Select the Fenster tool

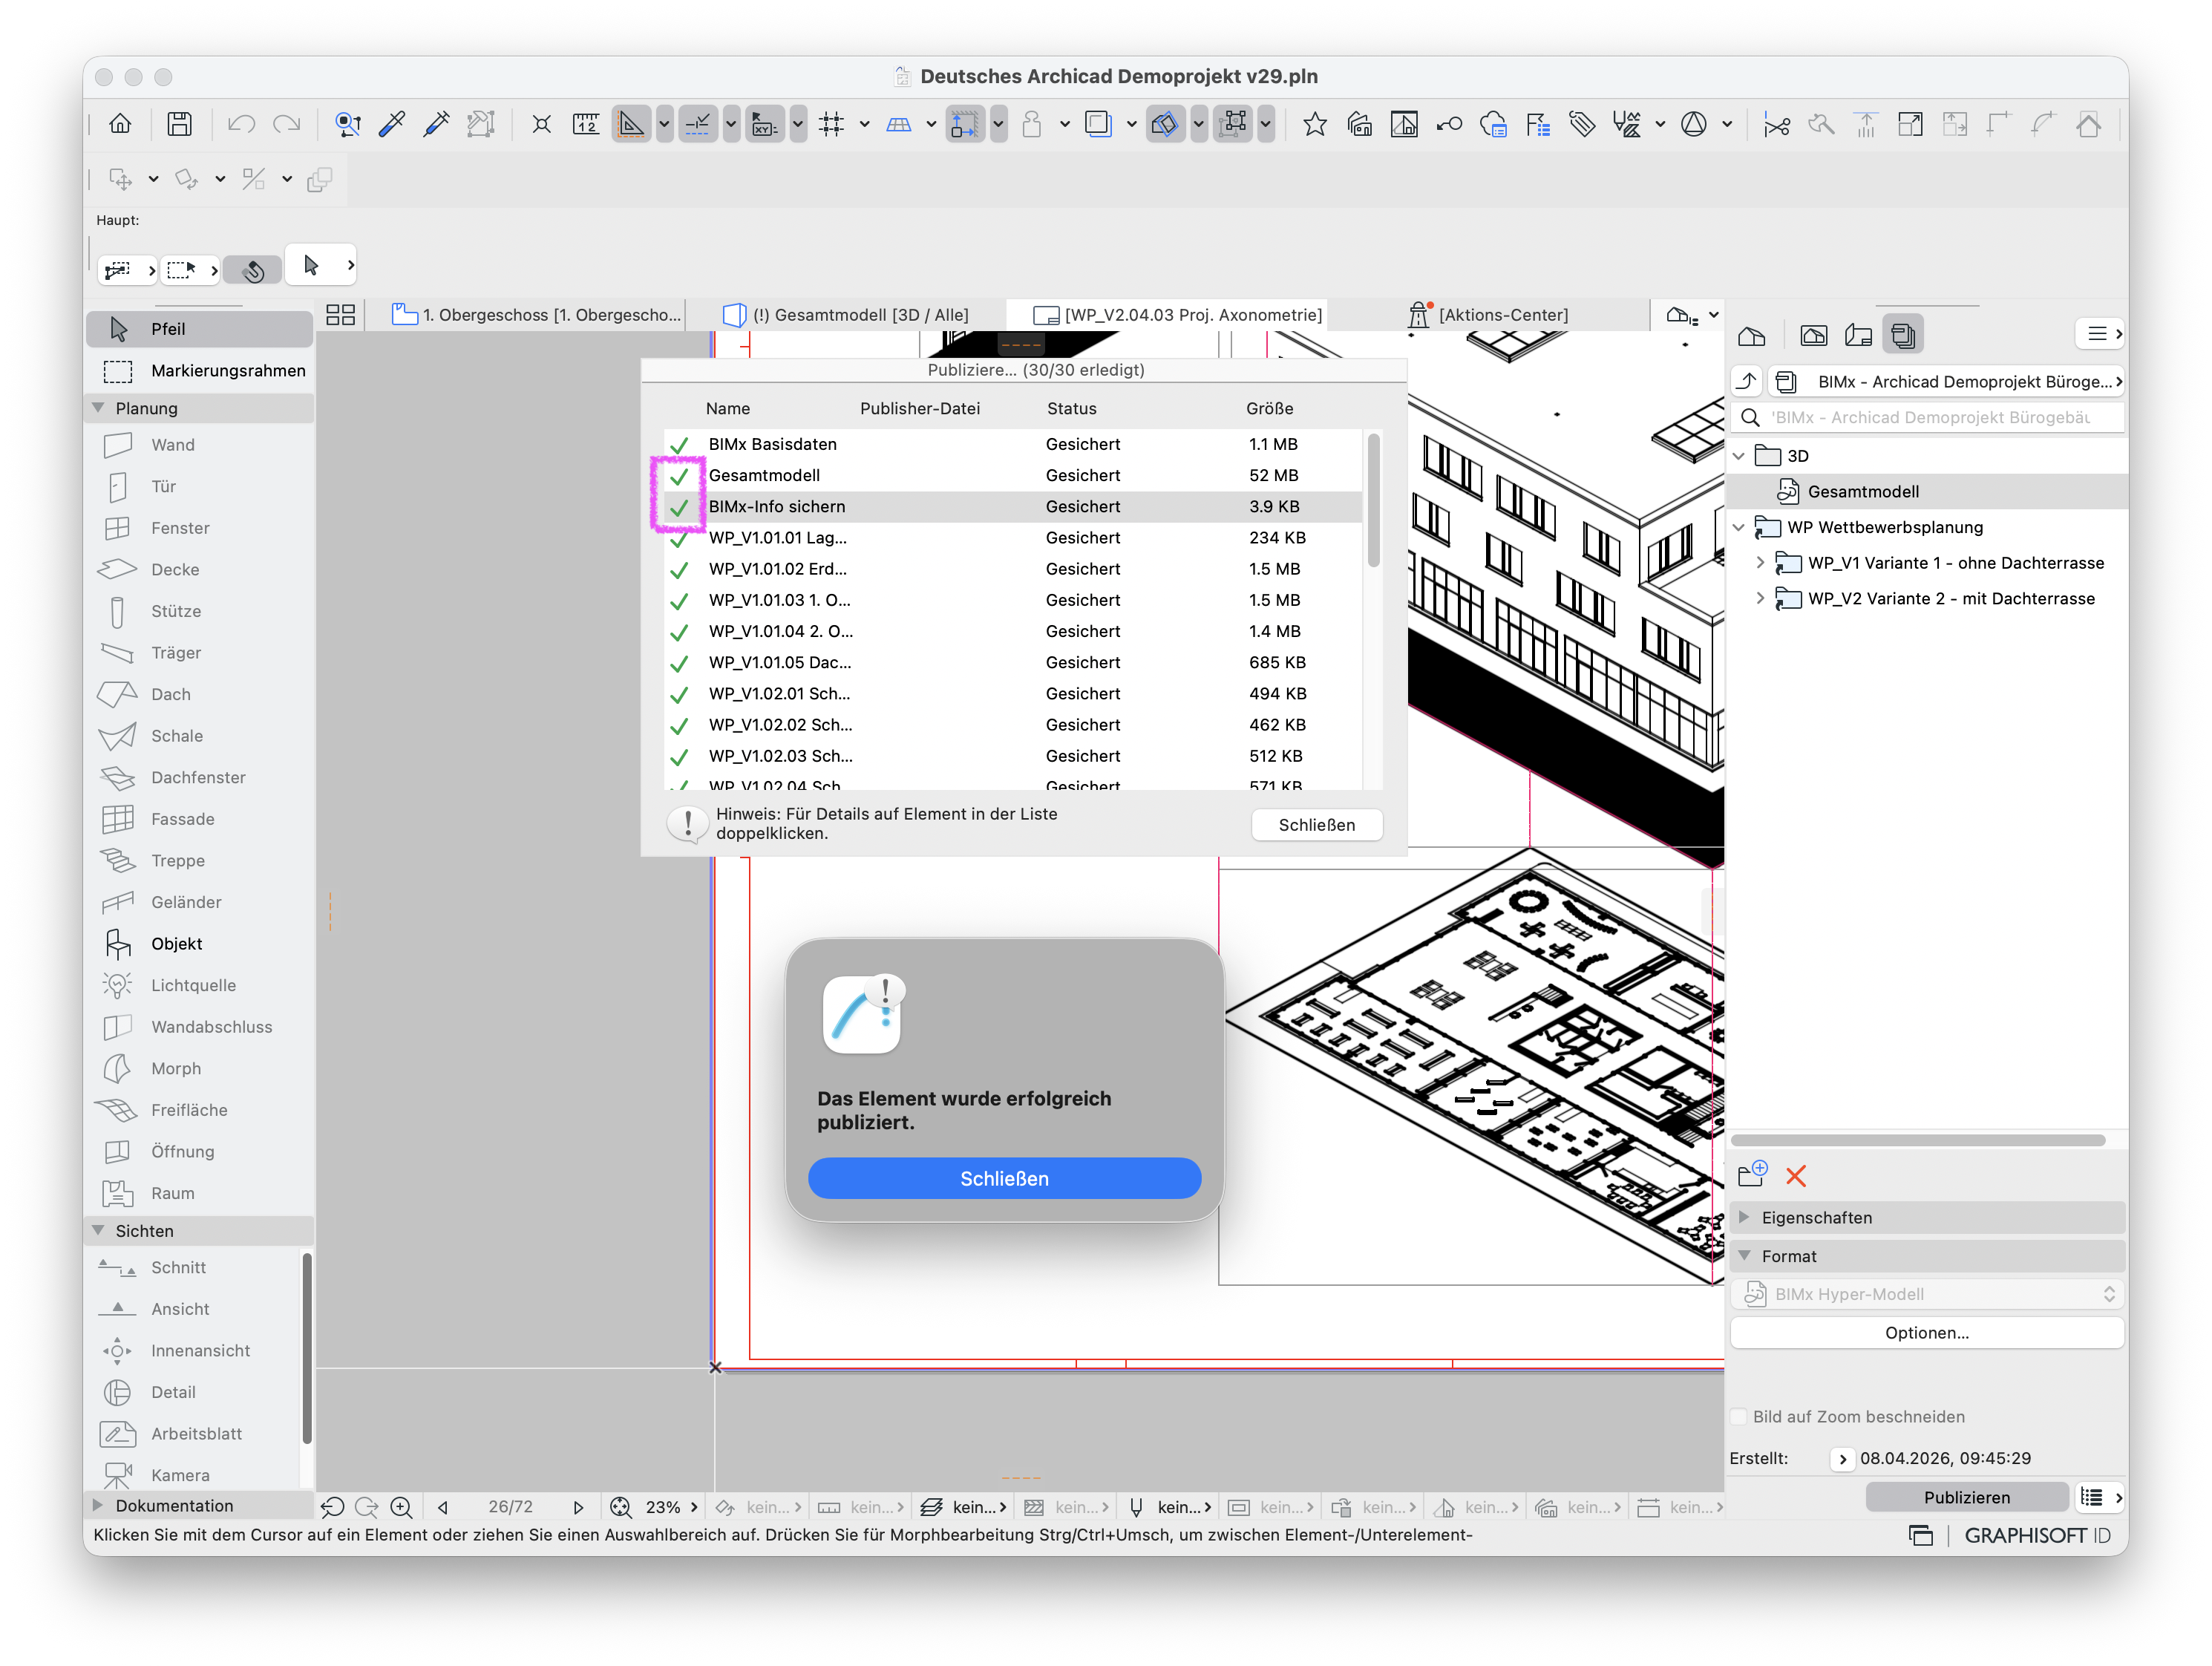pos(200,528)
